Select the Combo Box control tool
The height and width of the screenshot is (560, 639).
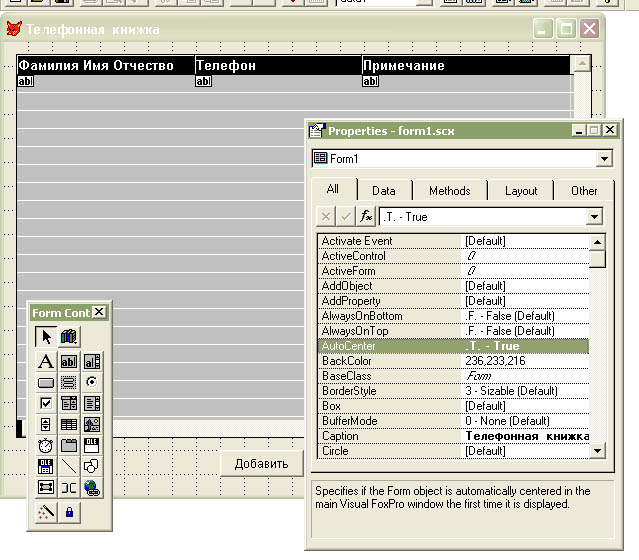(x=68, y=403)
